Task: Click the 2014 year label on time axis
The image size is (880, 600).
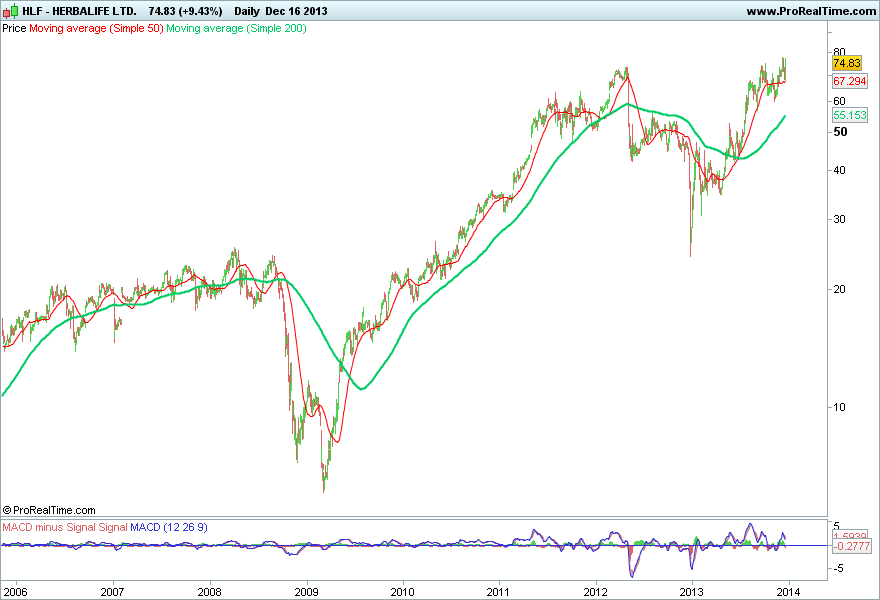Action: tap(789, 592)
